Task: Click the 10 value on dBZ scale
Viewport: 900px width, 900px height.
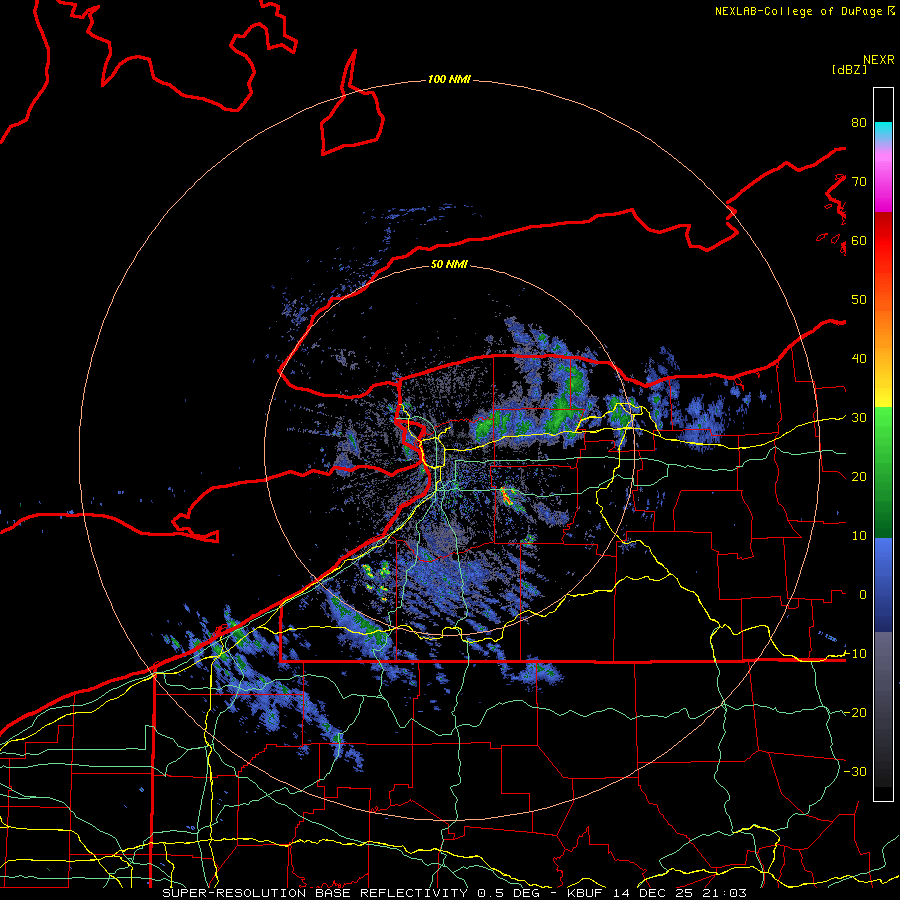Action: click(859, 536)
